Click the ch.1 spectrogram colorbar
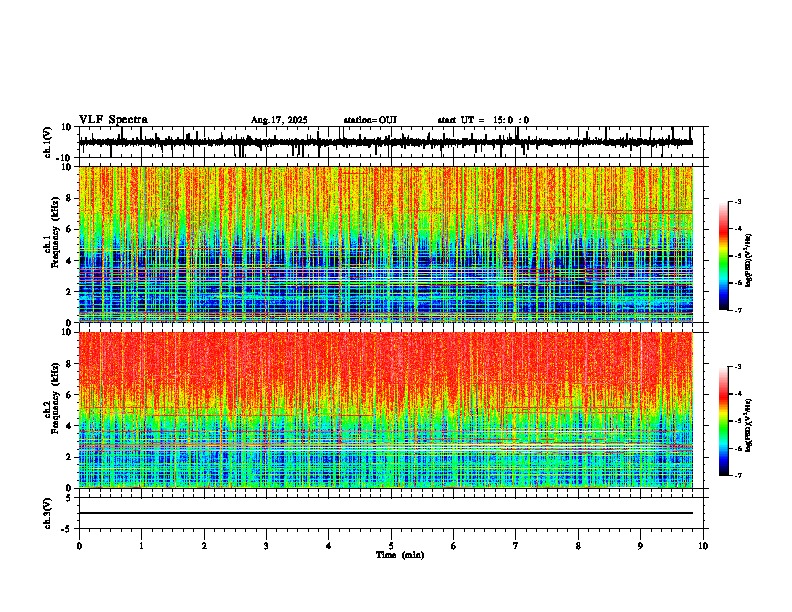 click(724, 256)
